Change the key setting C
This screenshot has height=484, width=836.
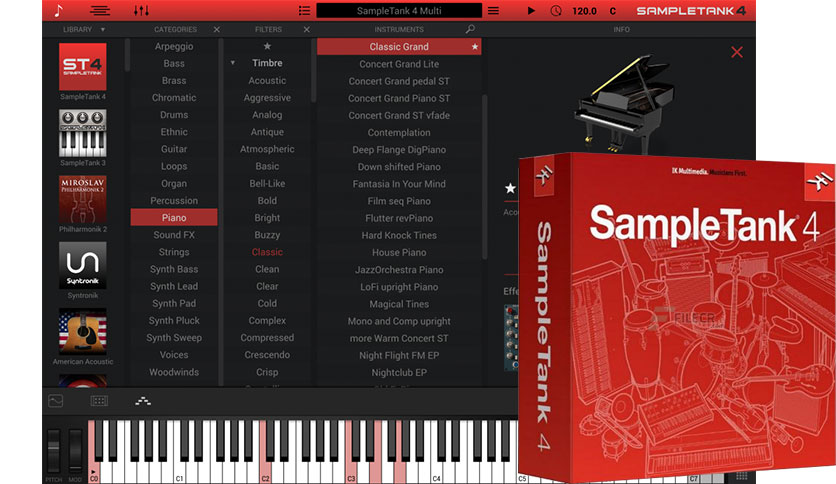pos(613,11)
